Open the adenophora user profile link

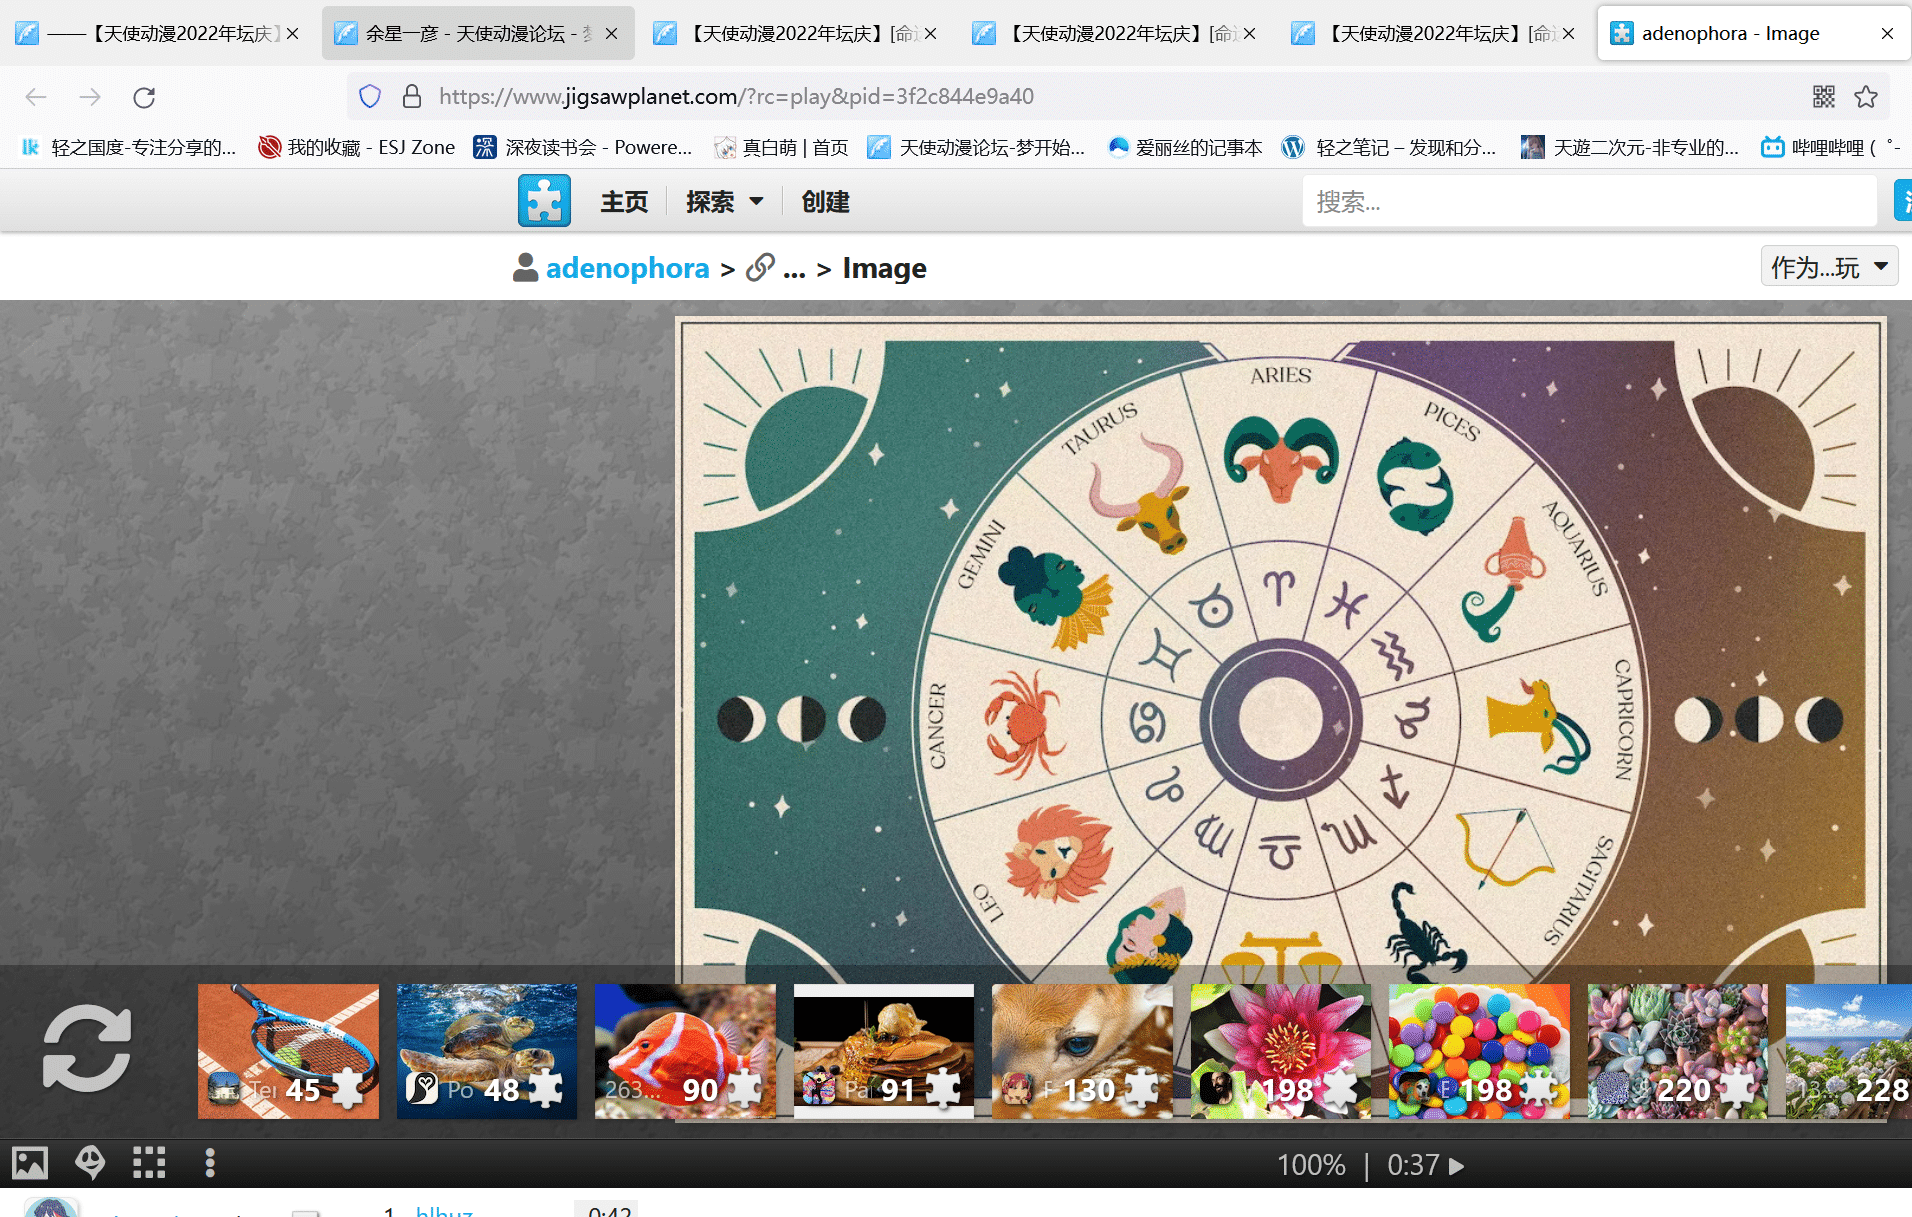[x=627, y=268]
